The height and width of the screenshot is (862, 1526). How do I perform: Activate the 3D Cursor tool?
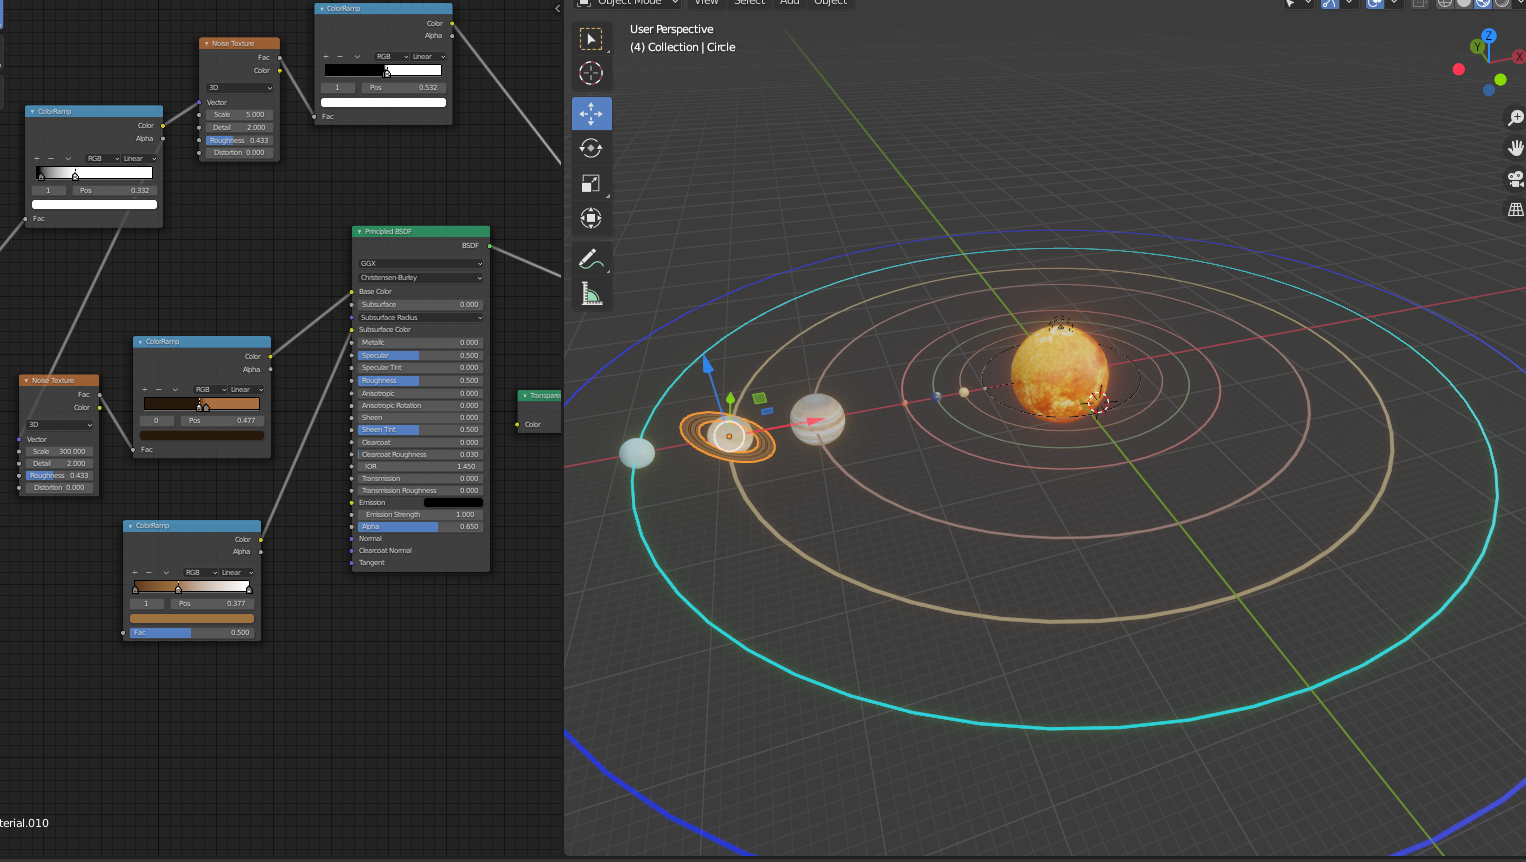pyautogui.click(x=591, y=73)
